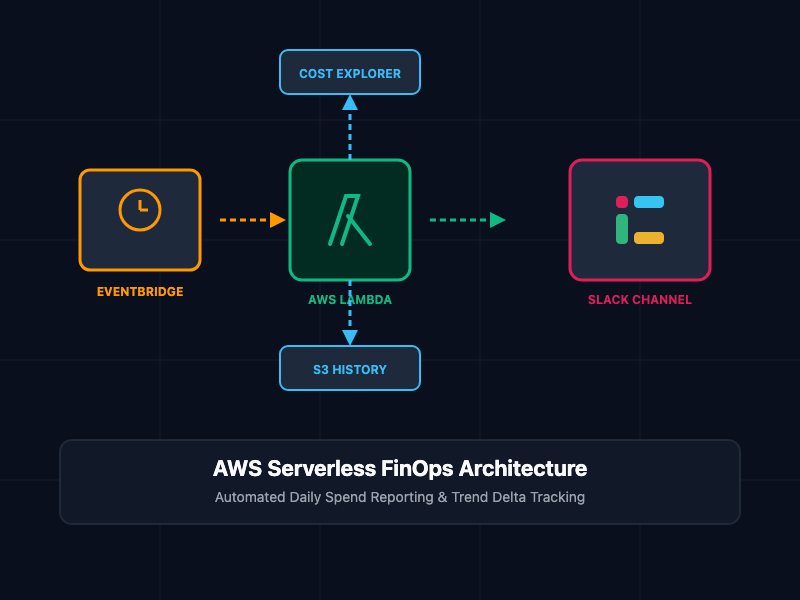This screenshot has height=600, width=800.
Task: Click the EVENTBRIDGE label
Action: coord(140,292)
